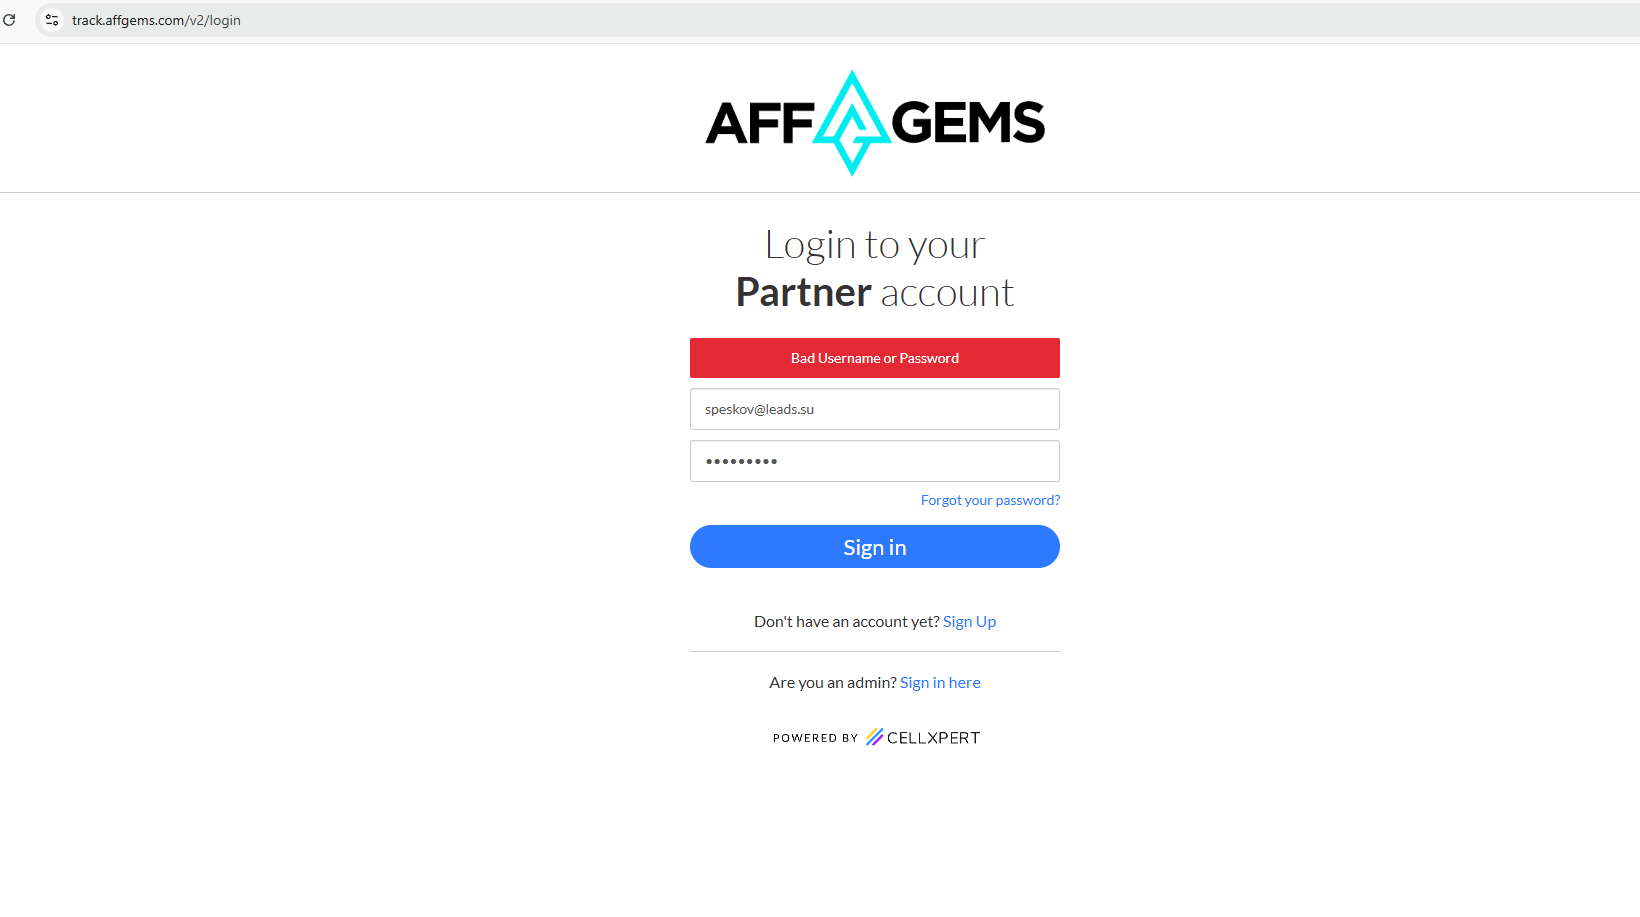The image size is (1640, 917).
Task: Open the Forgot your password link
Action: (x=990, y=500)
